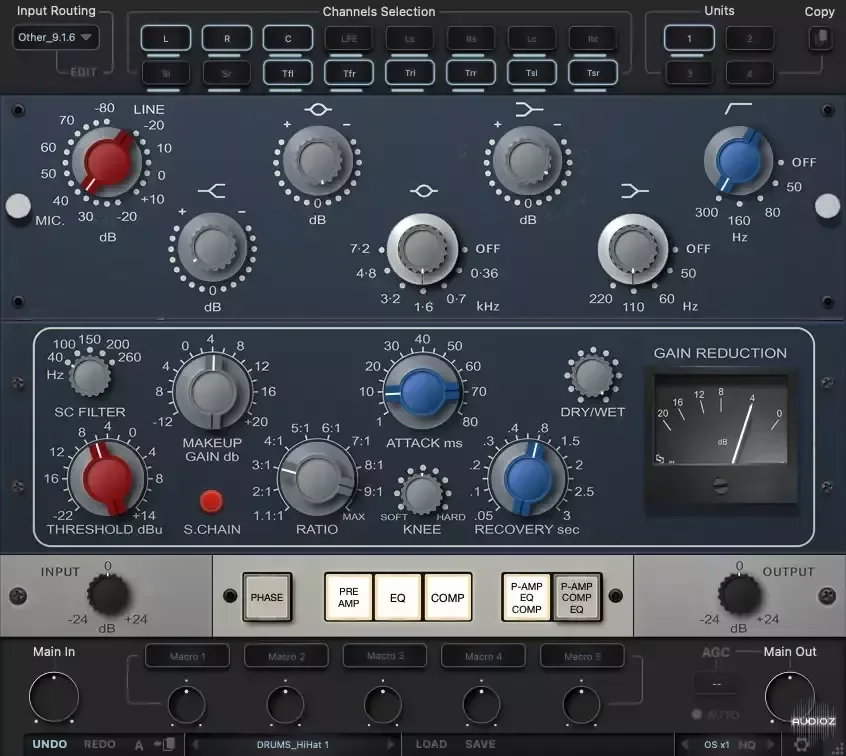Click the meter zero-adjust screw

pyautogui.click(x=721, y=485)
